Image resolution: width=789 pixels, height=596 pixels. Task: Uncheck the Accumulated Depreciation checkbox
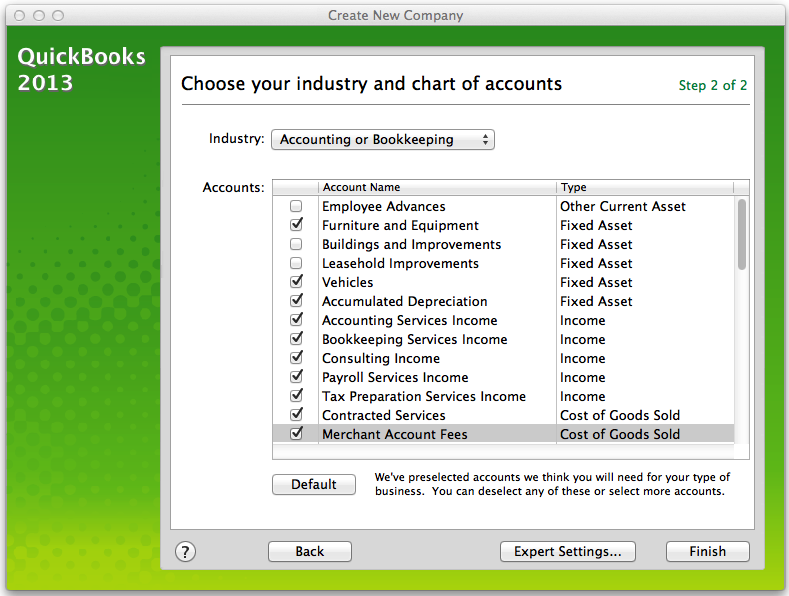[296, 301]
